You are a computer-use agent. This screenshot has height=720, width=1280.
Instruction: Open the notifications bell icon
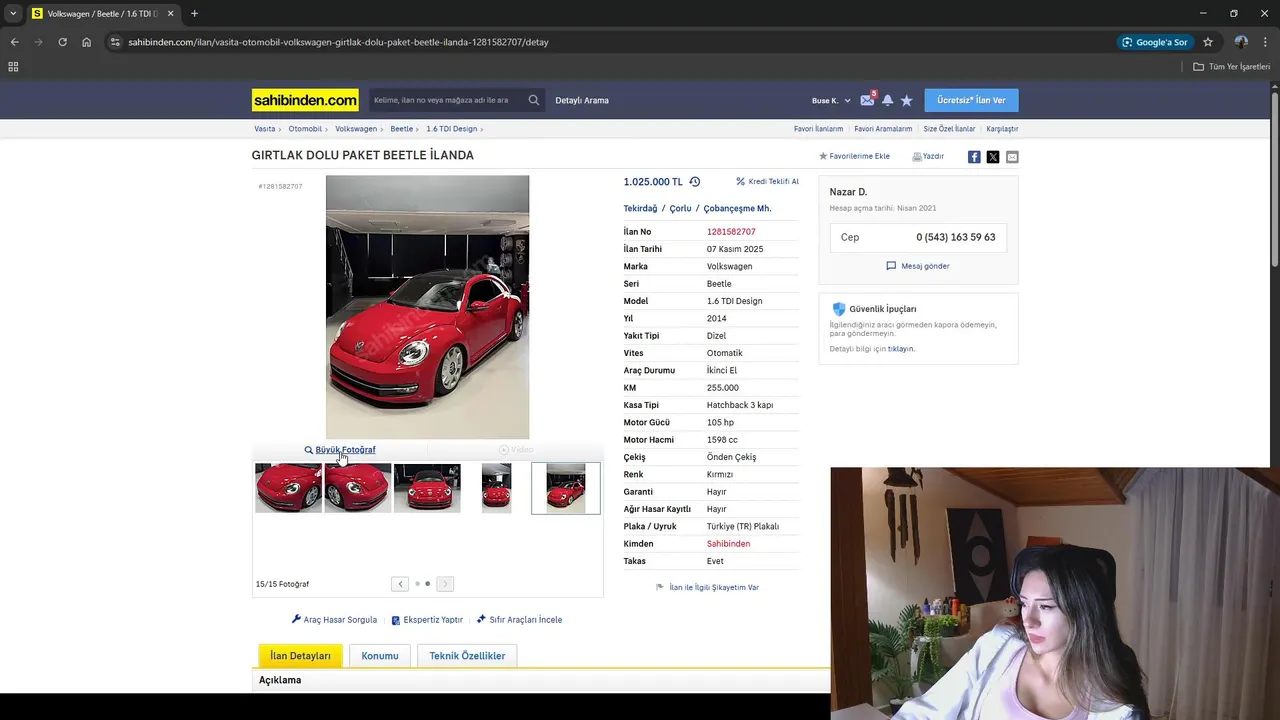(887, 100)
